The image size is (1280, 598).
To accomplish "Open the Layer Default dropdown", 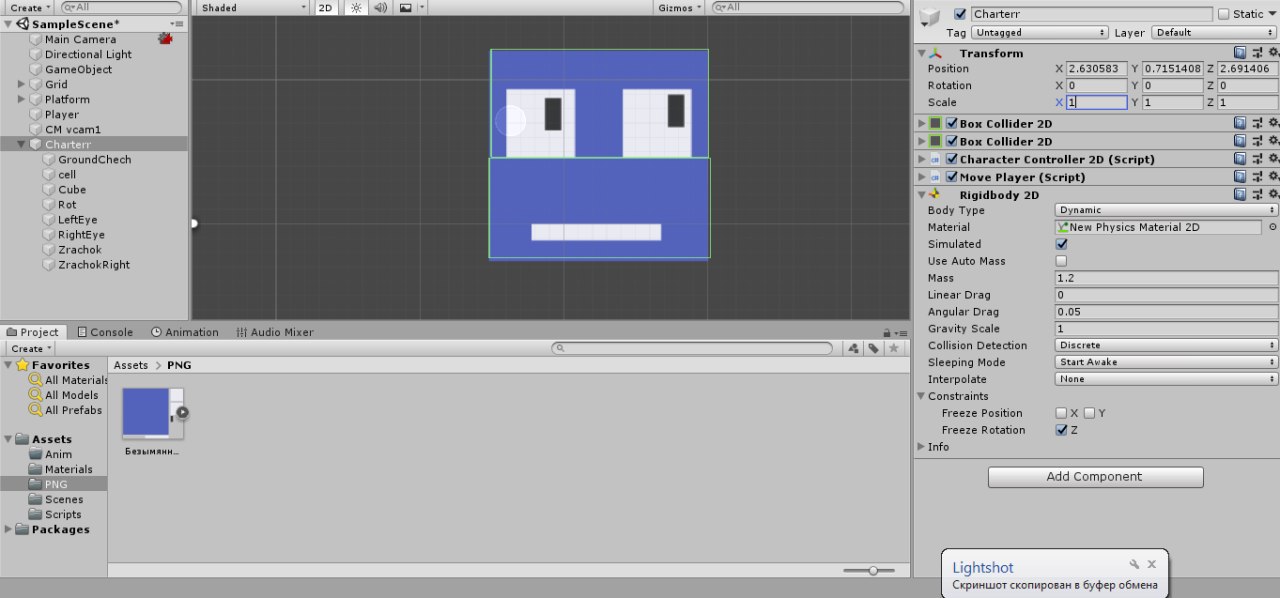I will click(x=1214, y=33).
